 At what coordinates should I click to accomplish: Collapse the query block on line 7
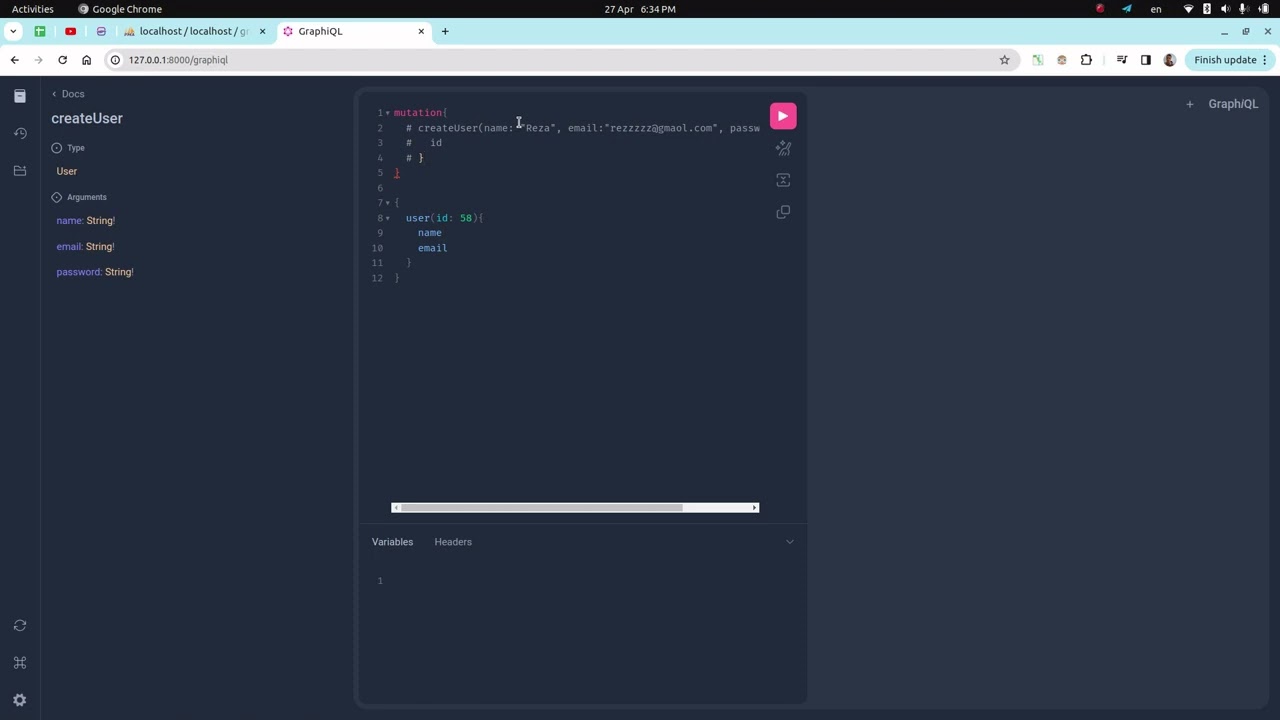coord(388,203)
